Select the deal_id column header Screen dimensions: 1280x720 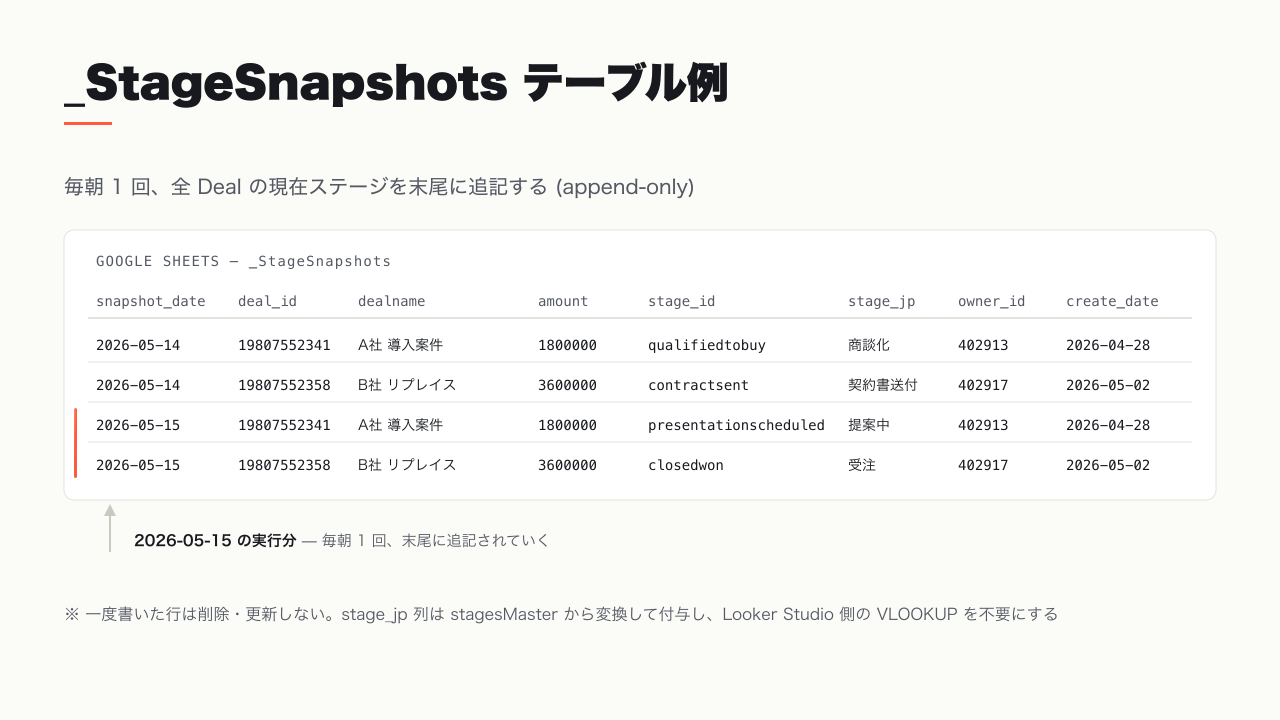[x=267, y=301]
